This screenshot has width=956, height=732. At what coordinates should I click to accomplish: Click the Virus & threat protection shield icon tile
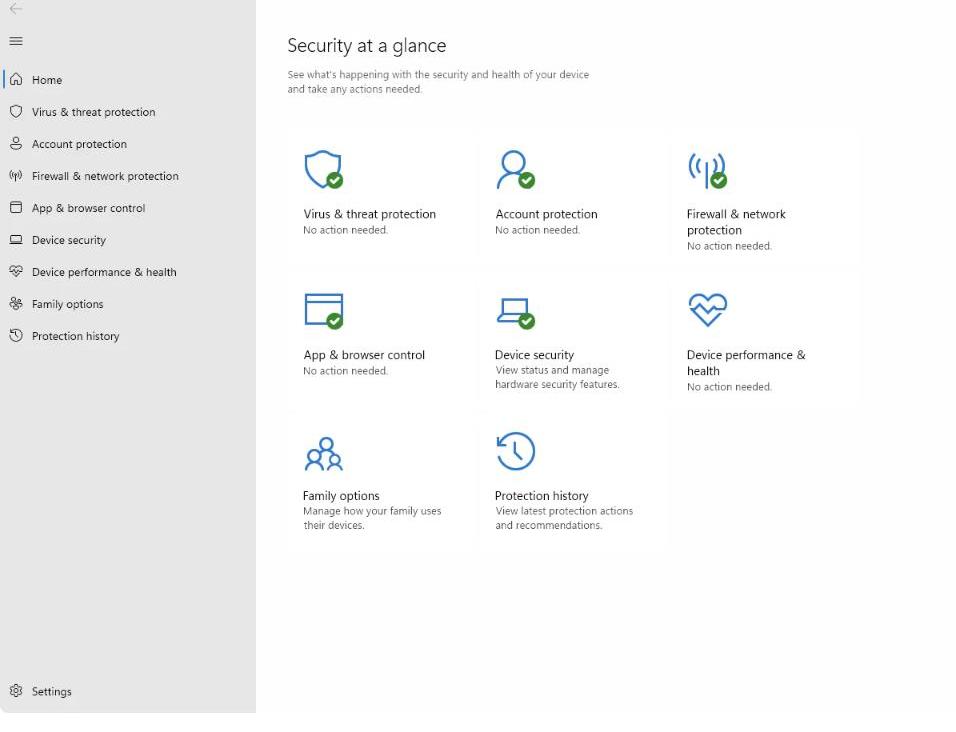(x=323, y=170)
